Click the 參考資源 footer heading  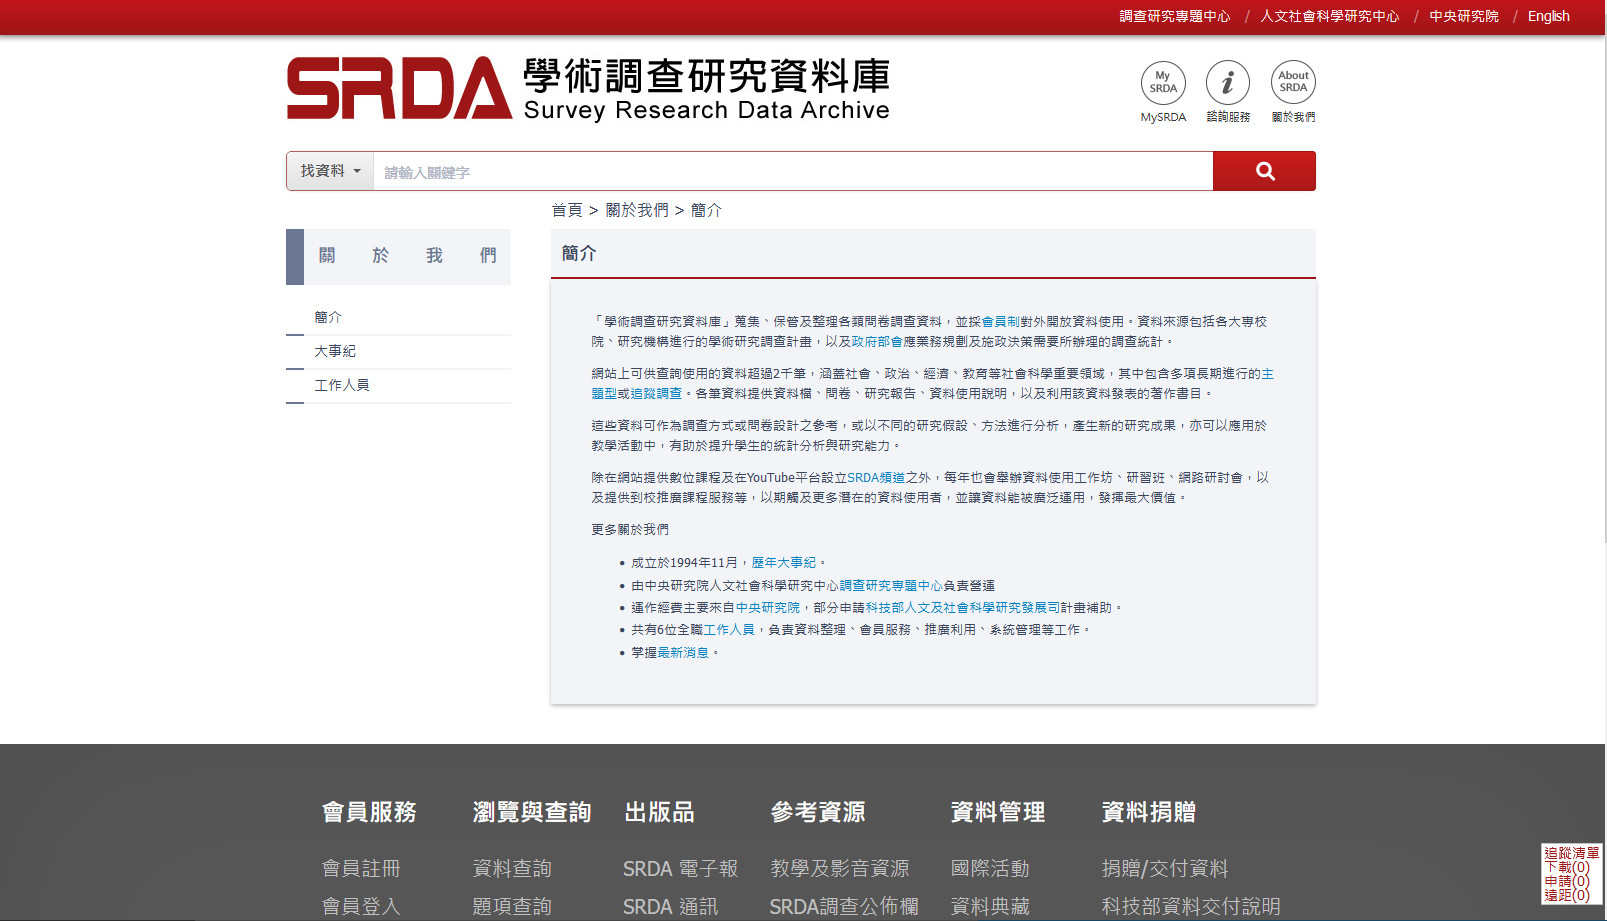pos(818,812)
